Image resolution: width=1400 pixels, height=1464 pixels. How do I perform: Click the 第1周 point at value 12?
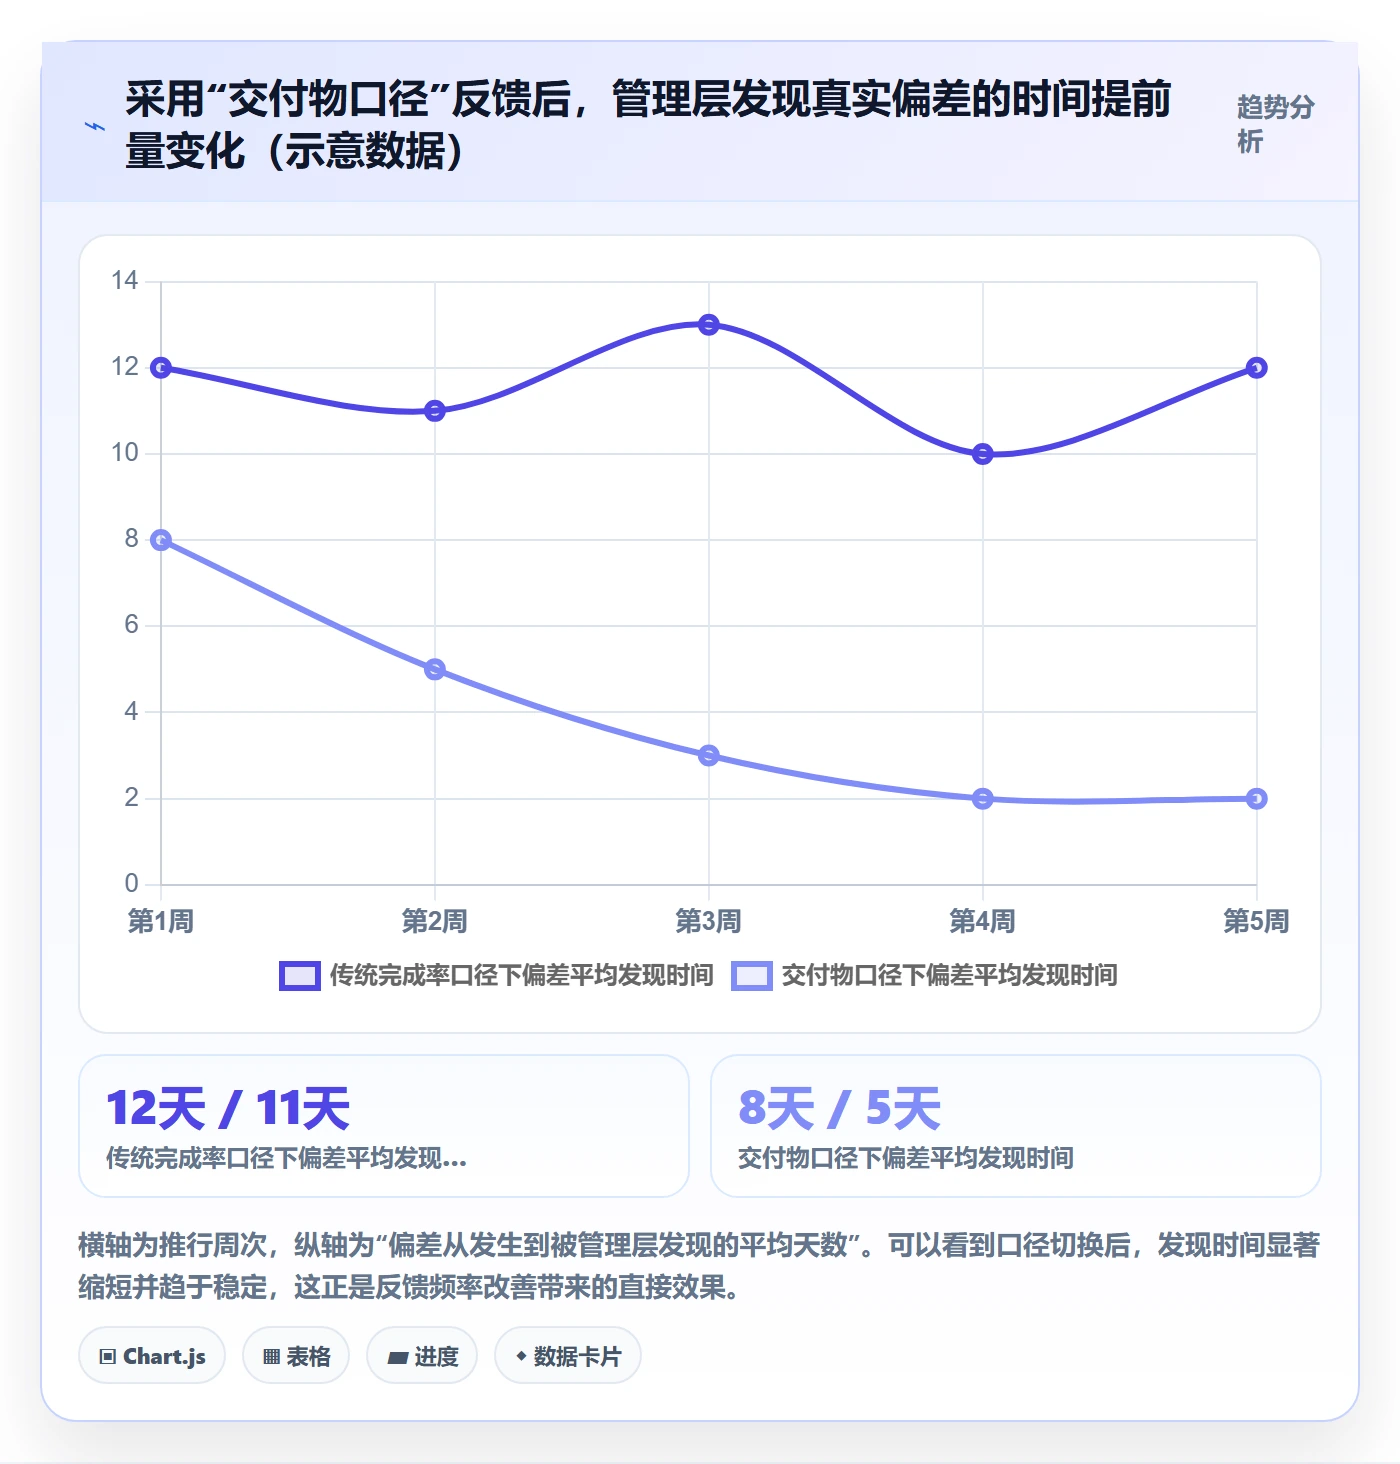(x=161, y=368)
